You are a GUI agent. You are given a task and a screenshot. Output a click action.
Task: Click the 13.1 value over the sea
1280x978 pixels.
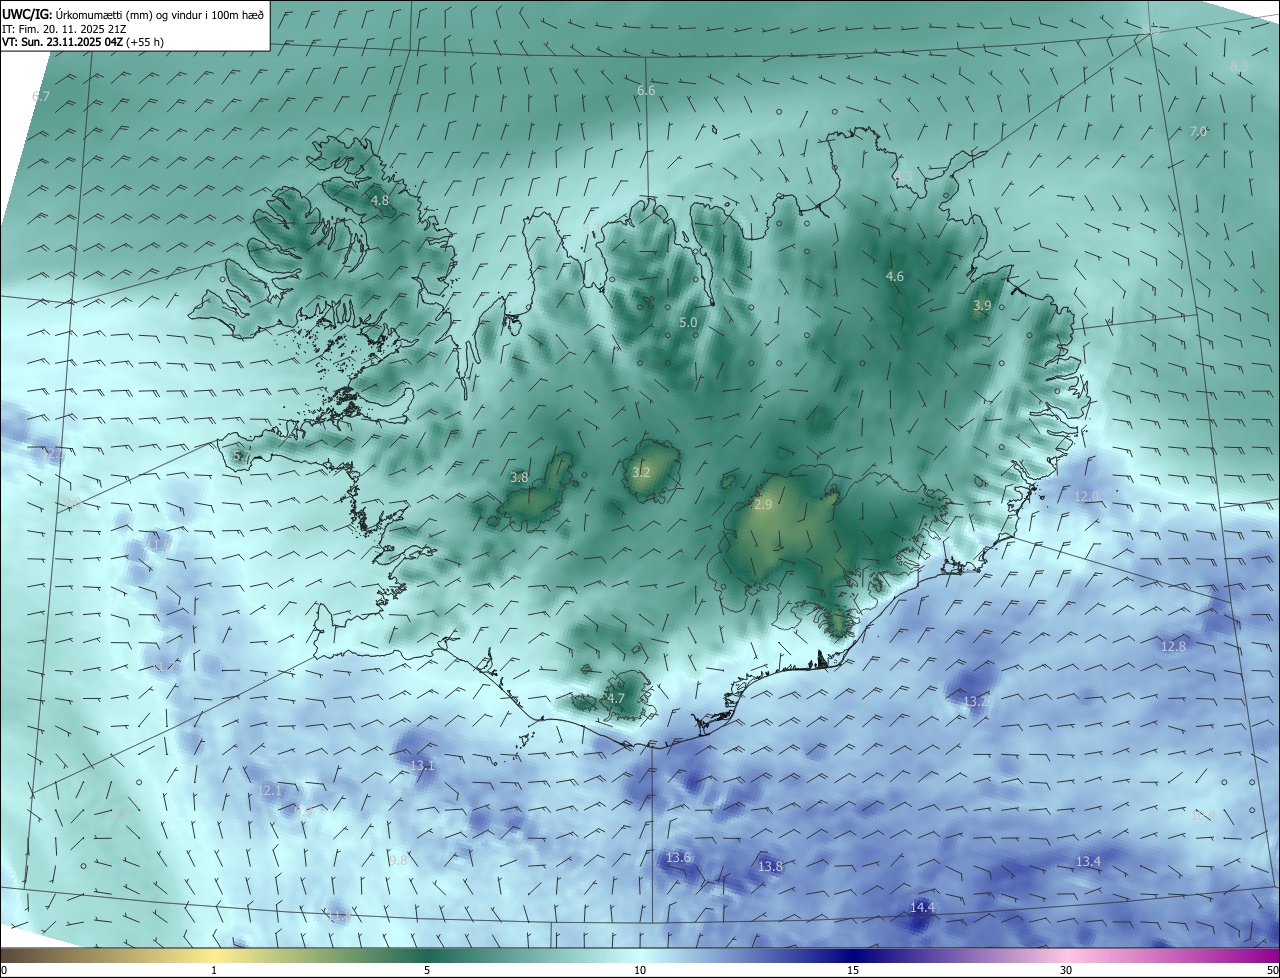tap(423, 766)
